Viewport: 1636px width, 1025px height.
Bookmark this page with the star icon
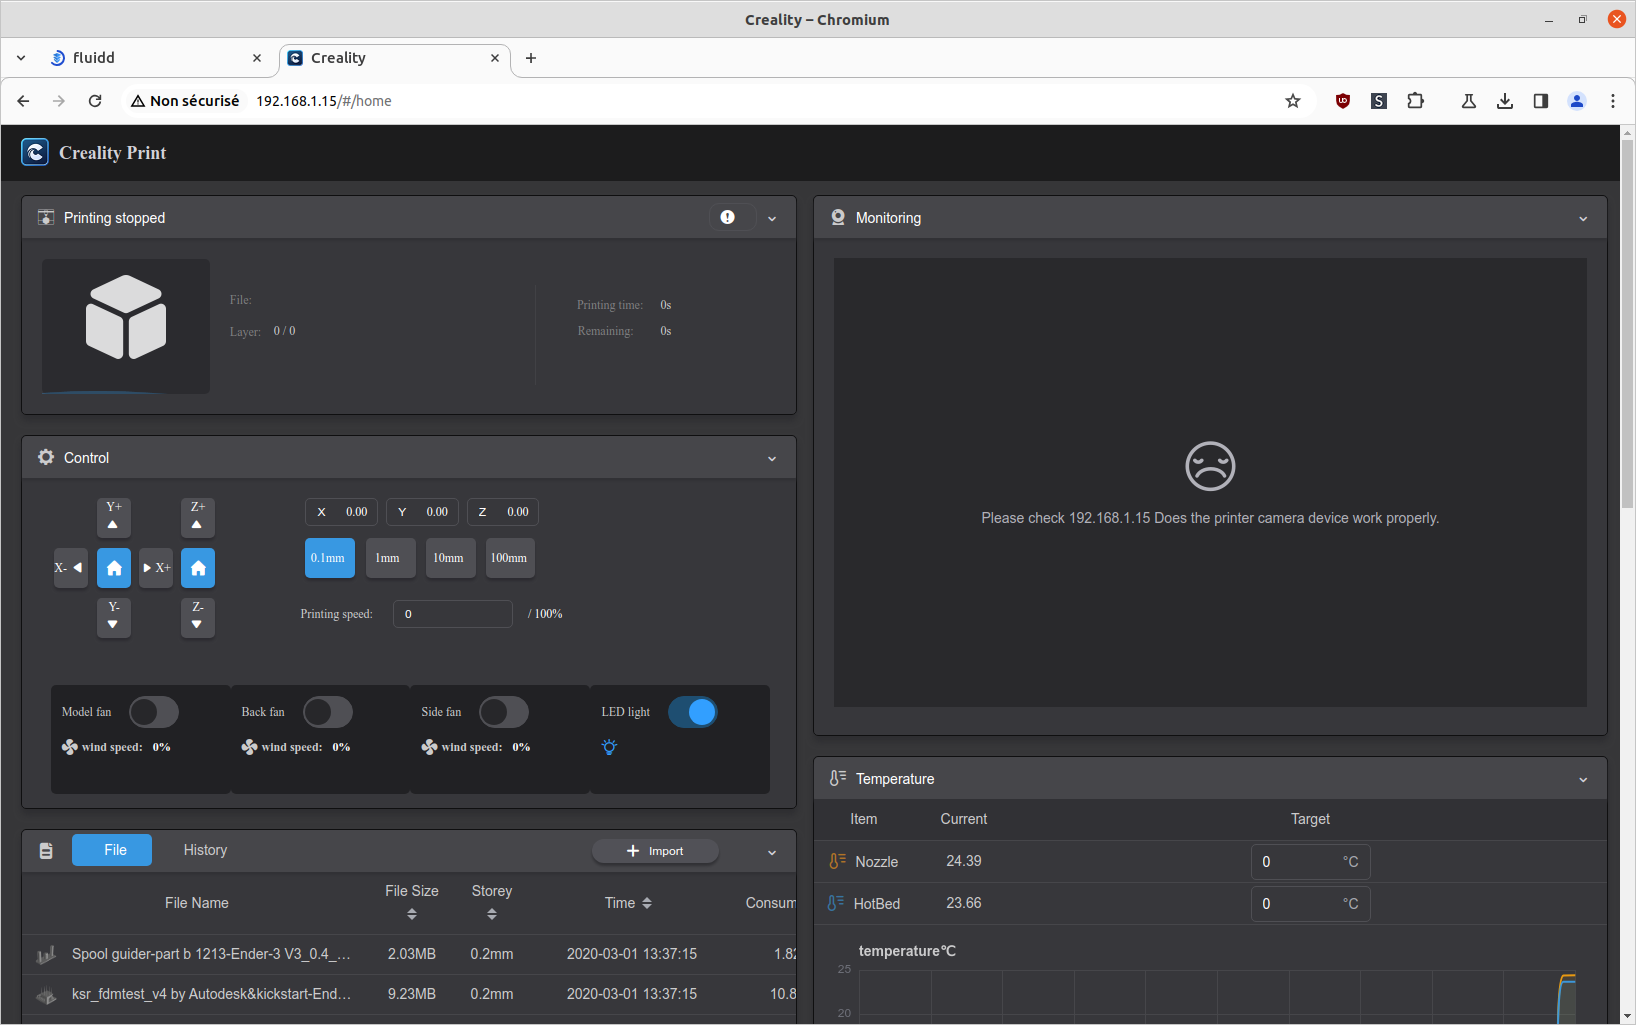(x=1293, y=101)
